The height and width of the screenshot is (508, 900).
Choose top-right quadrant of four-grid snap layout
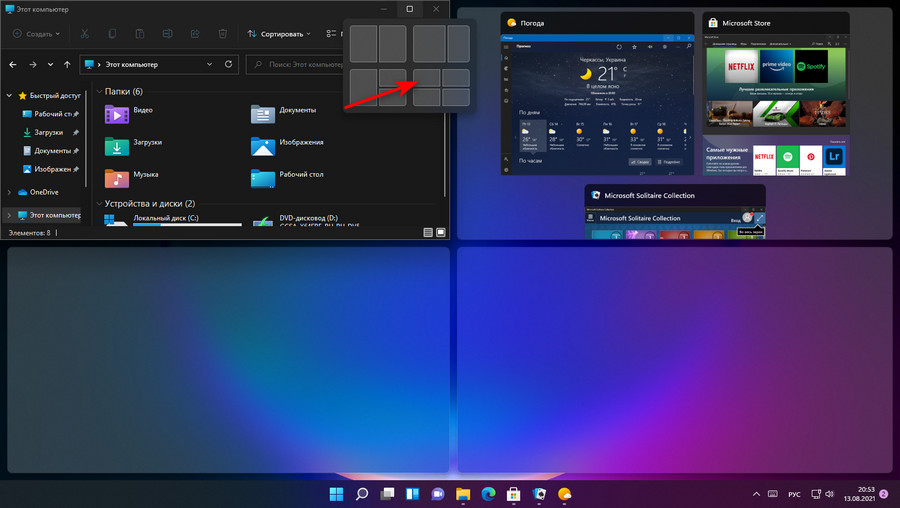[456, 77]
